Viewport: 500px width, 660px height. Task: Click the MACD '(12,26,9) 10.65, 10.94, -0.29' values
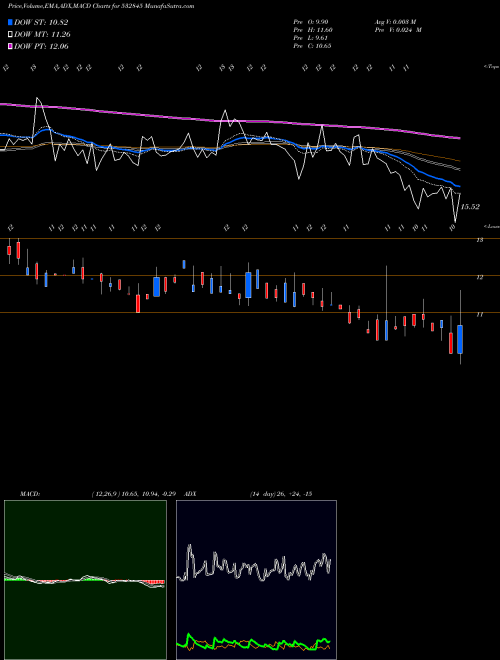coord(133,494)
